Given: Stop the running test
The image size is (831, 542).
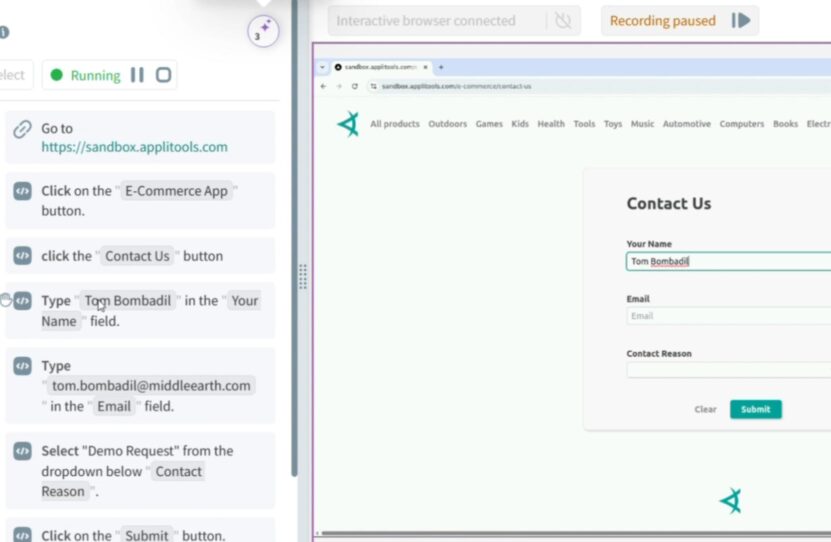Looking at the screenshot, I should coord(163,75).
